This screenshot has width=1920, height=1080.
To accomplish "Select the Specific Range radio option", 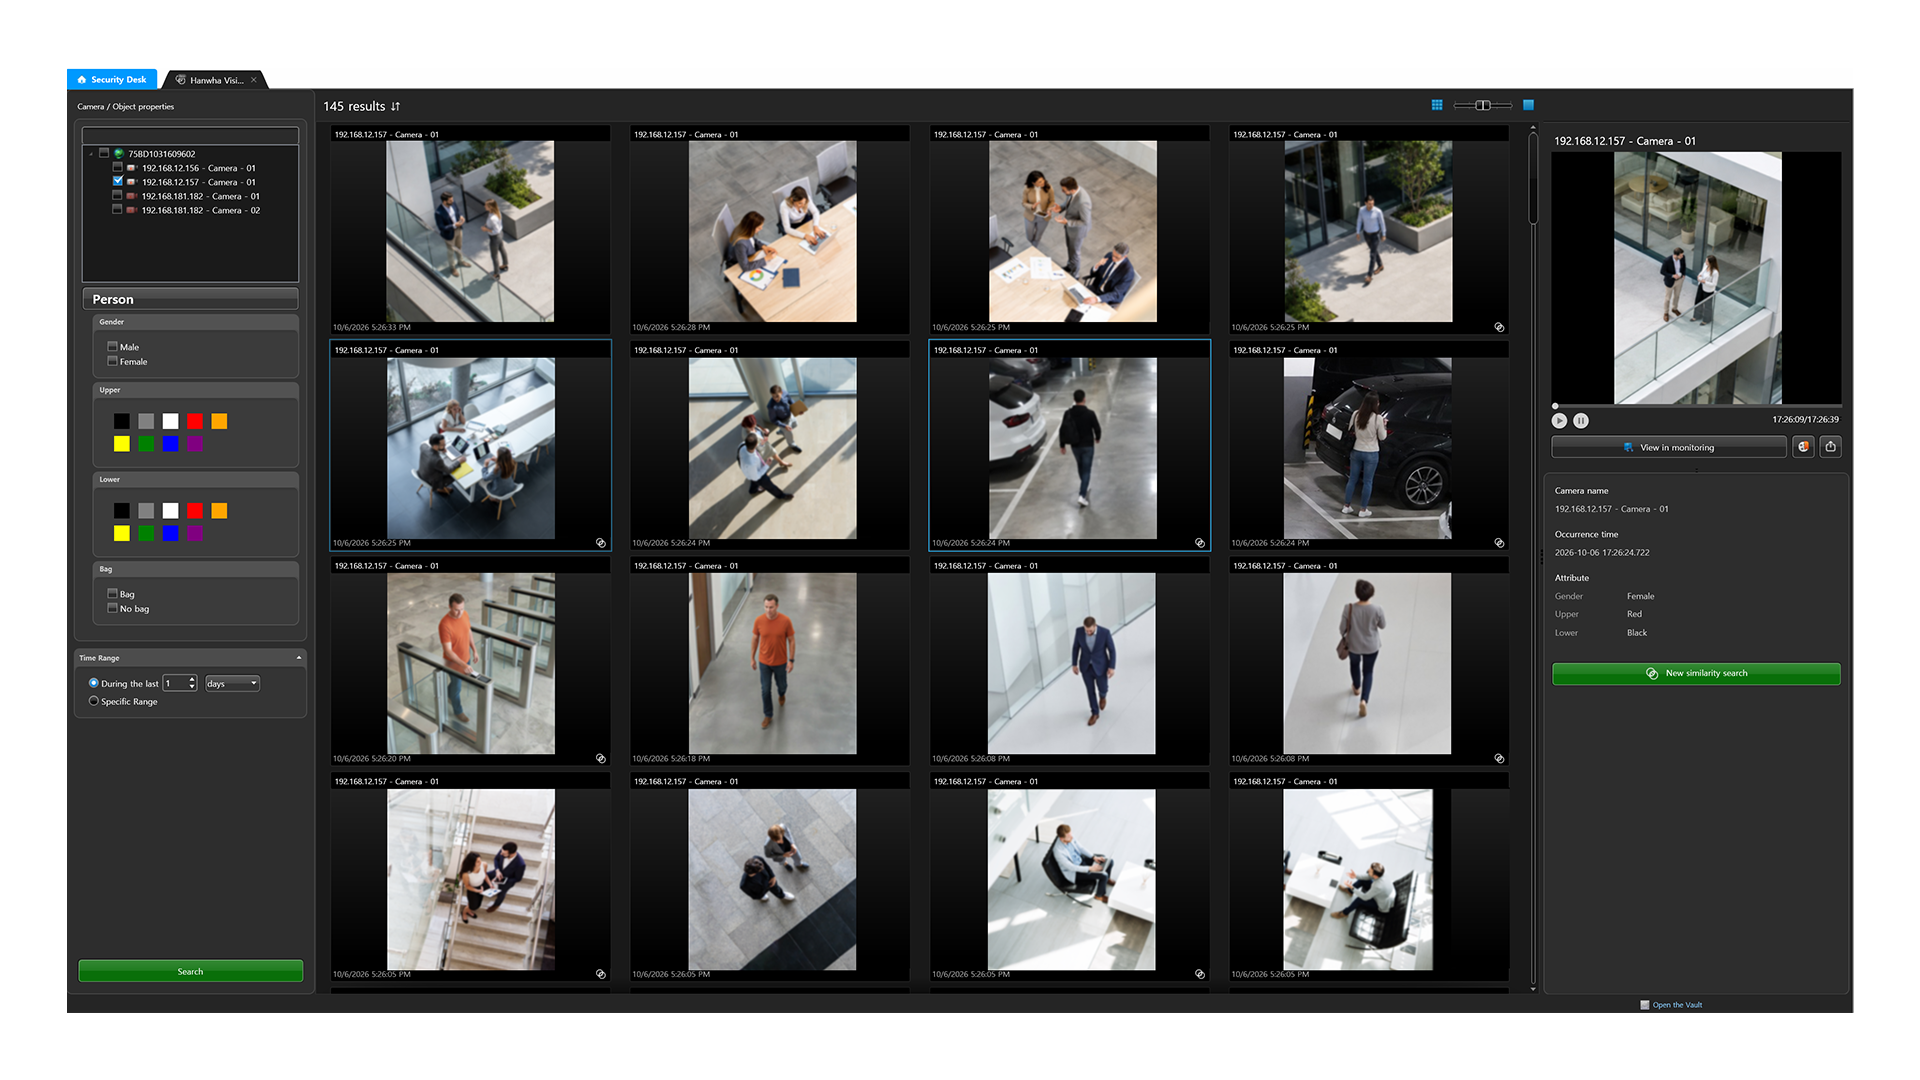I will coord(94,701).
